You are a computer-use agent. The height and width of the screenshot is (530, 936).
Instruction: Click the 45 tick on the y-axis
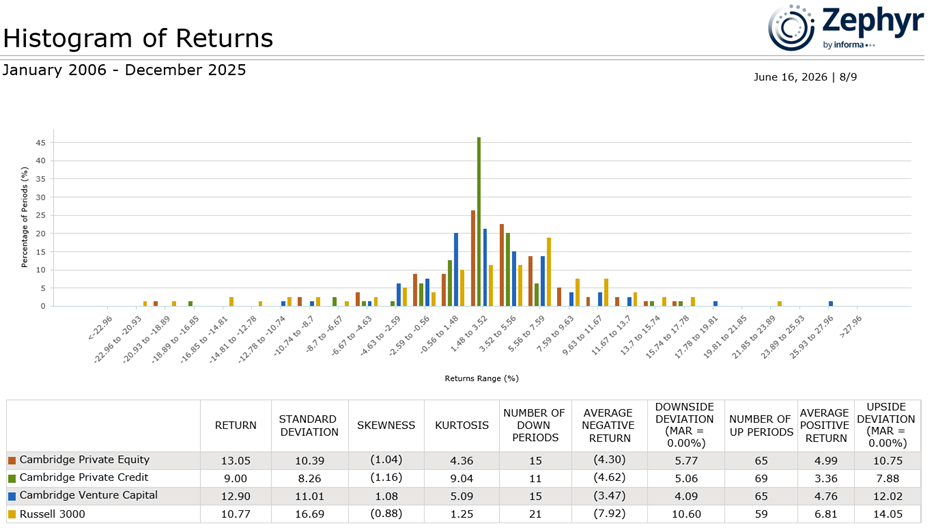40,143
